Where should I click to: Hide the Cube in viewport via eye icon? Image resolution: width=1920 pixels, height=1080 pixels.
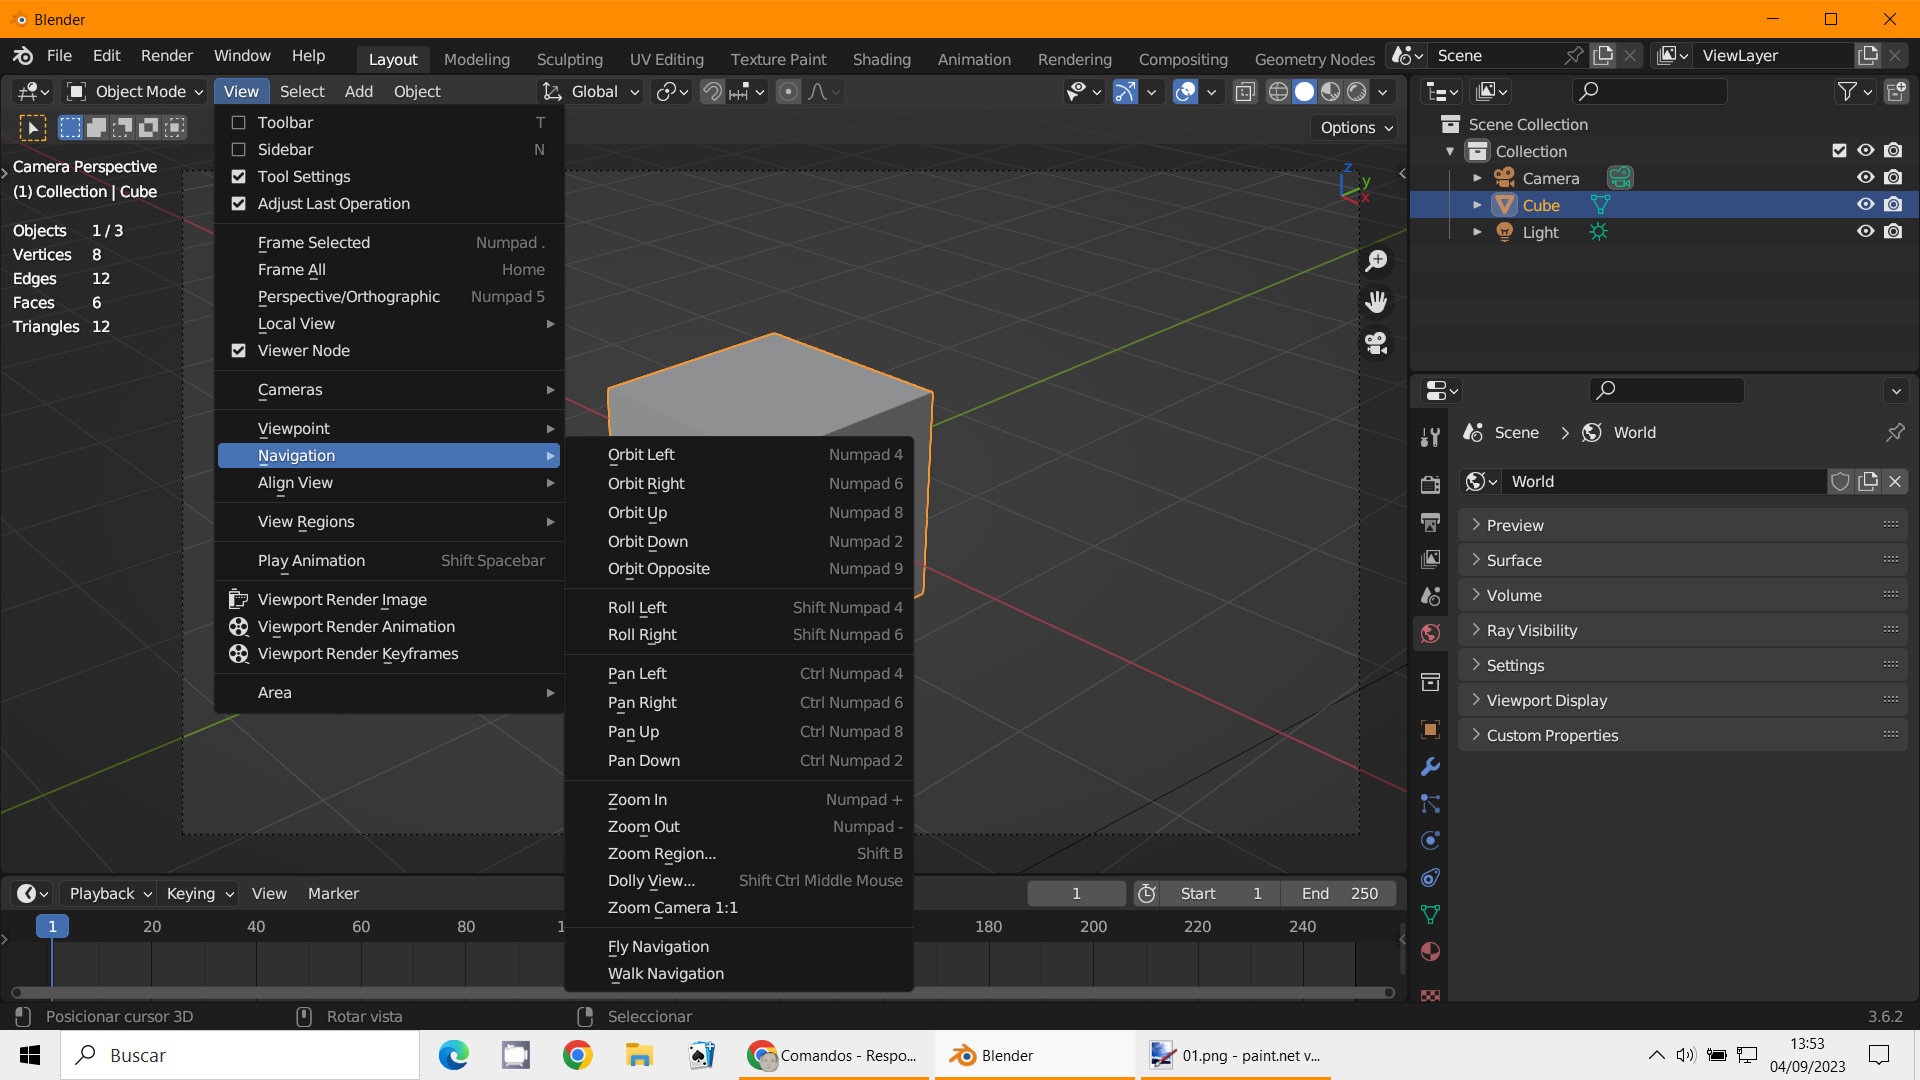click(1865, 205)
